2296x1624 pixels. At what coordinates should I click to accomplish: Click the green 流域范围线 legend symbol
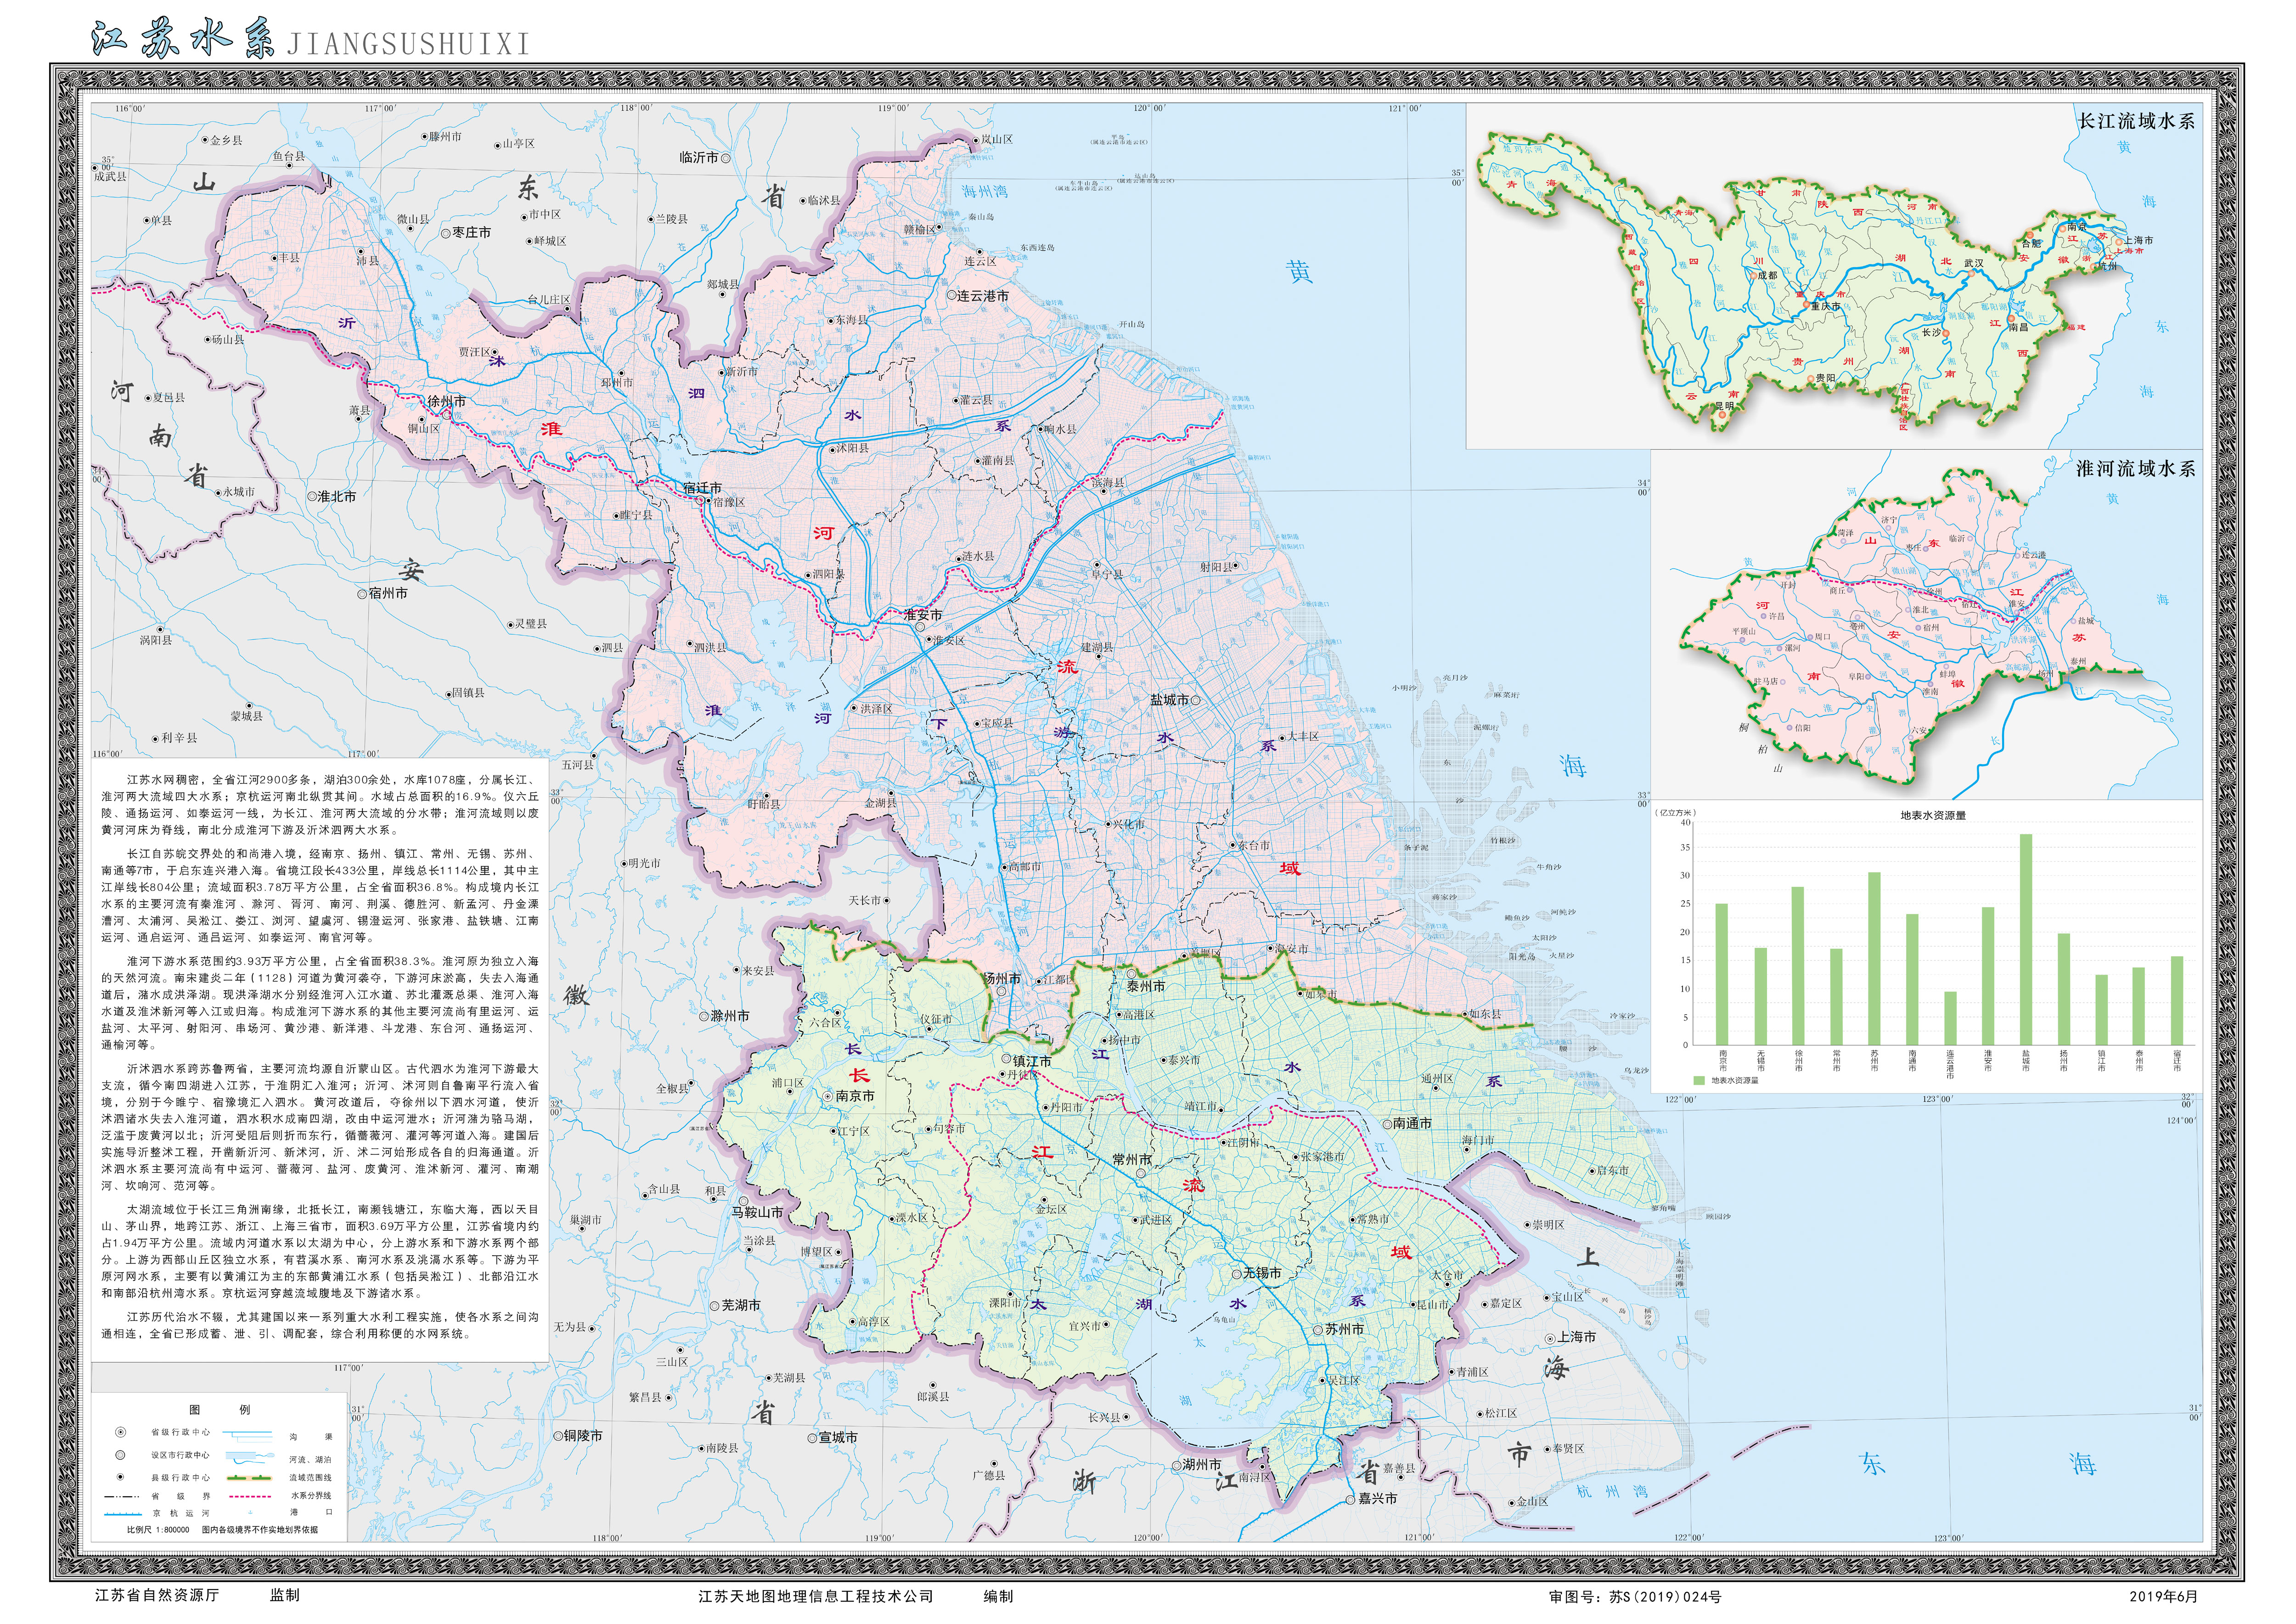(250, 1478)
